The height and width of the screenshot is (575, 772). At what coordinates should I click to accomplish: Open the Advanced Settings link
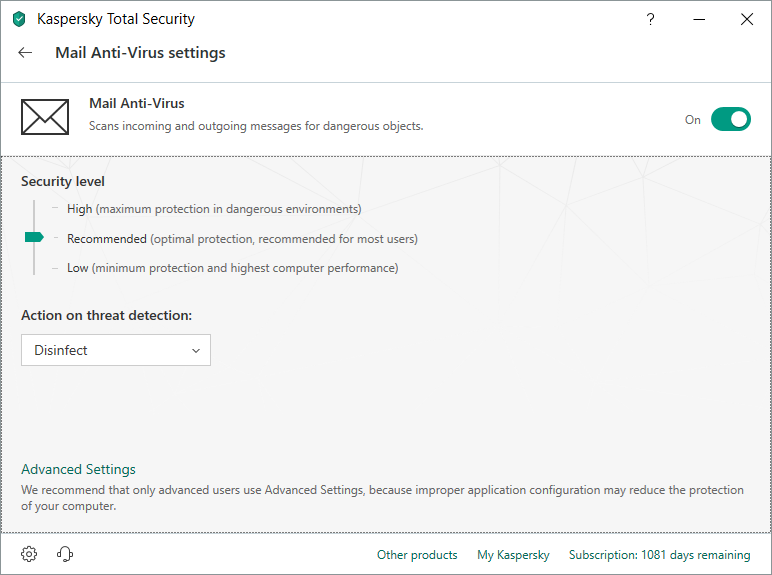click(78, 469)
